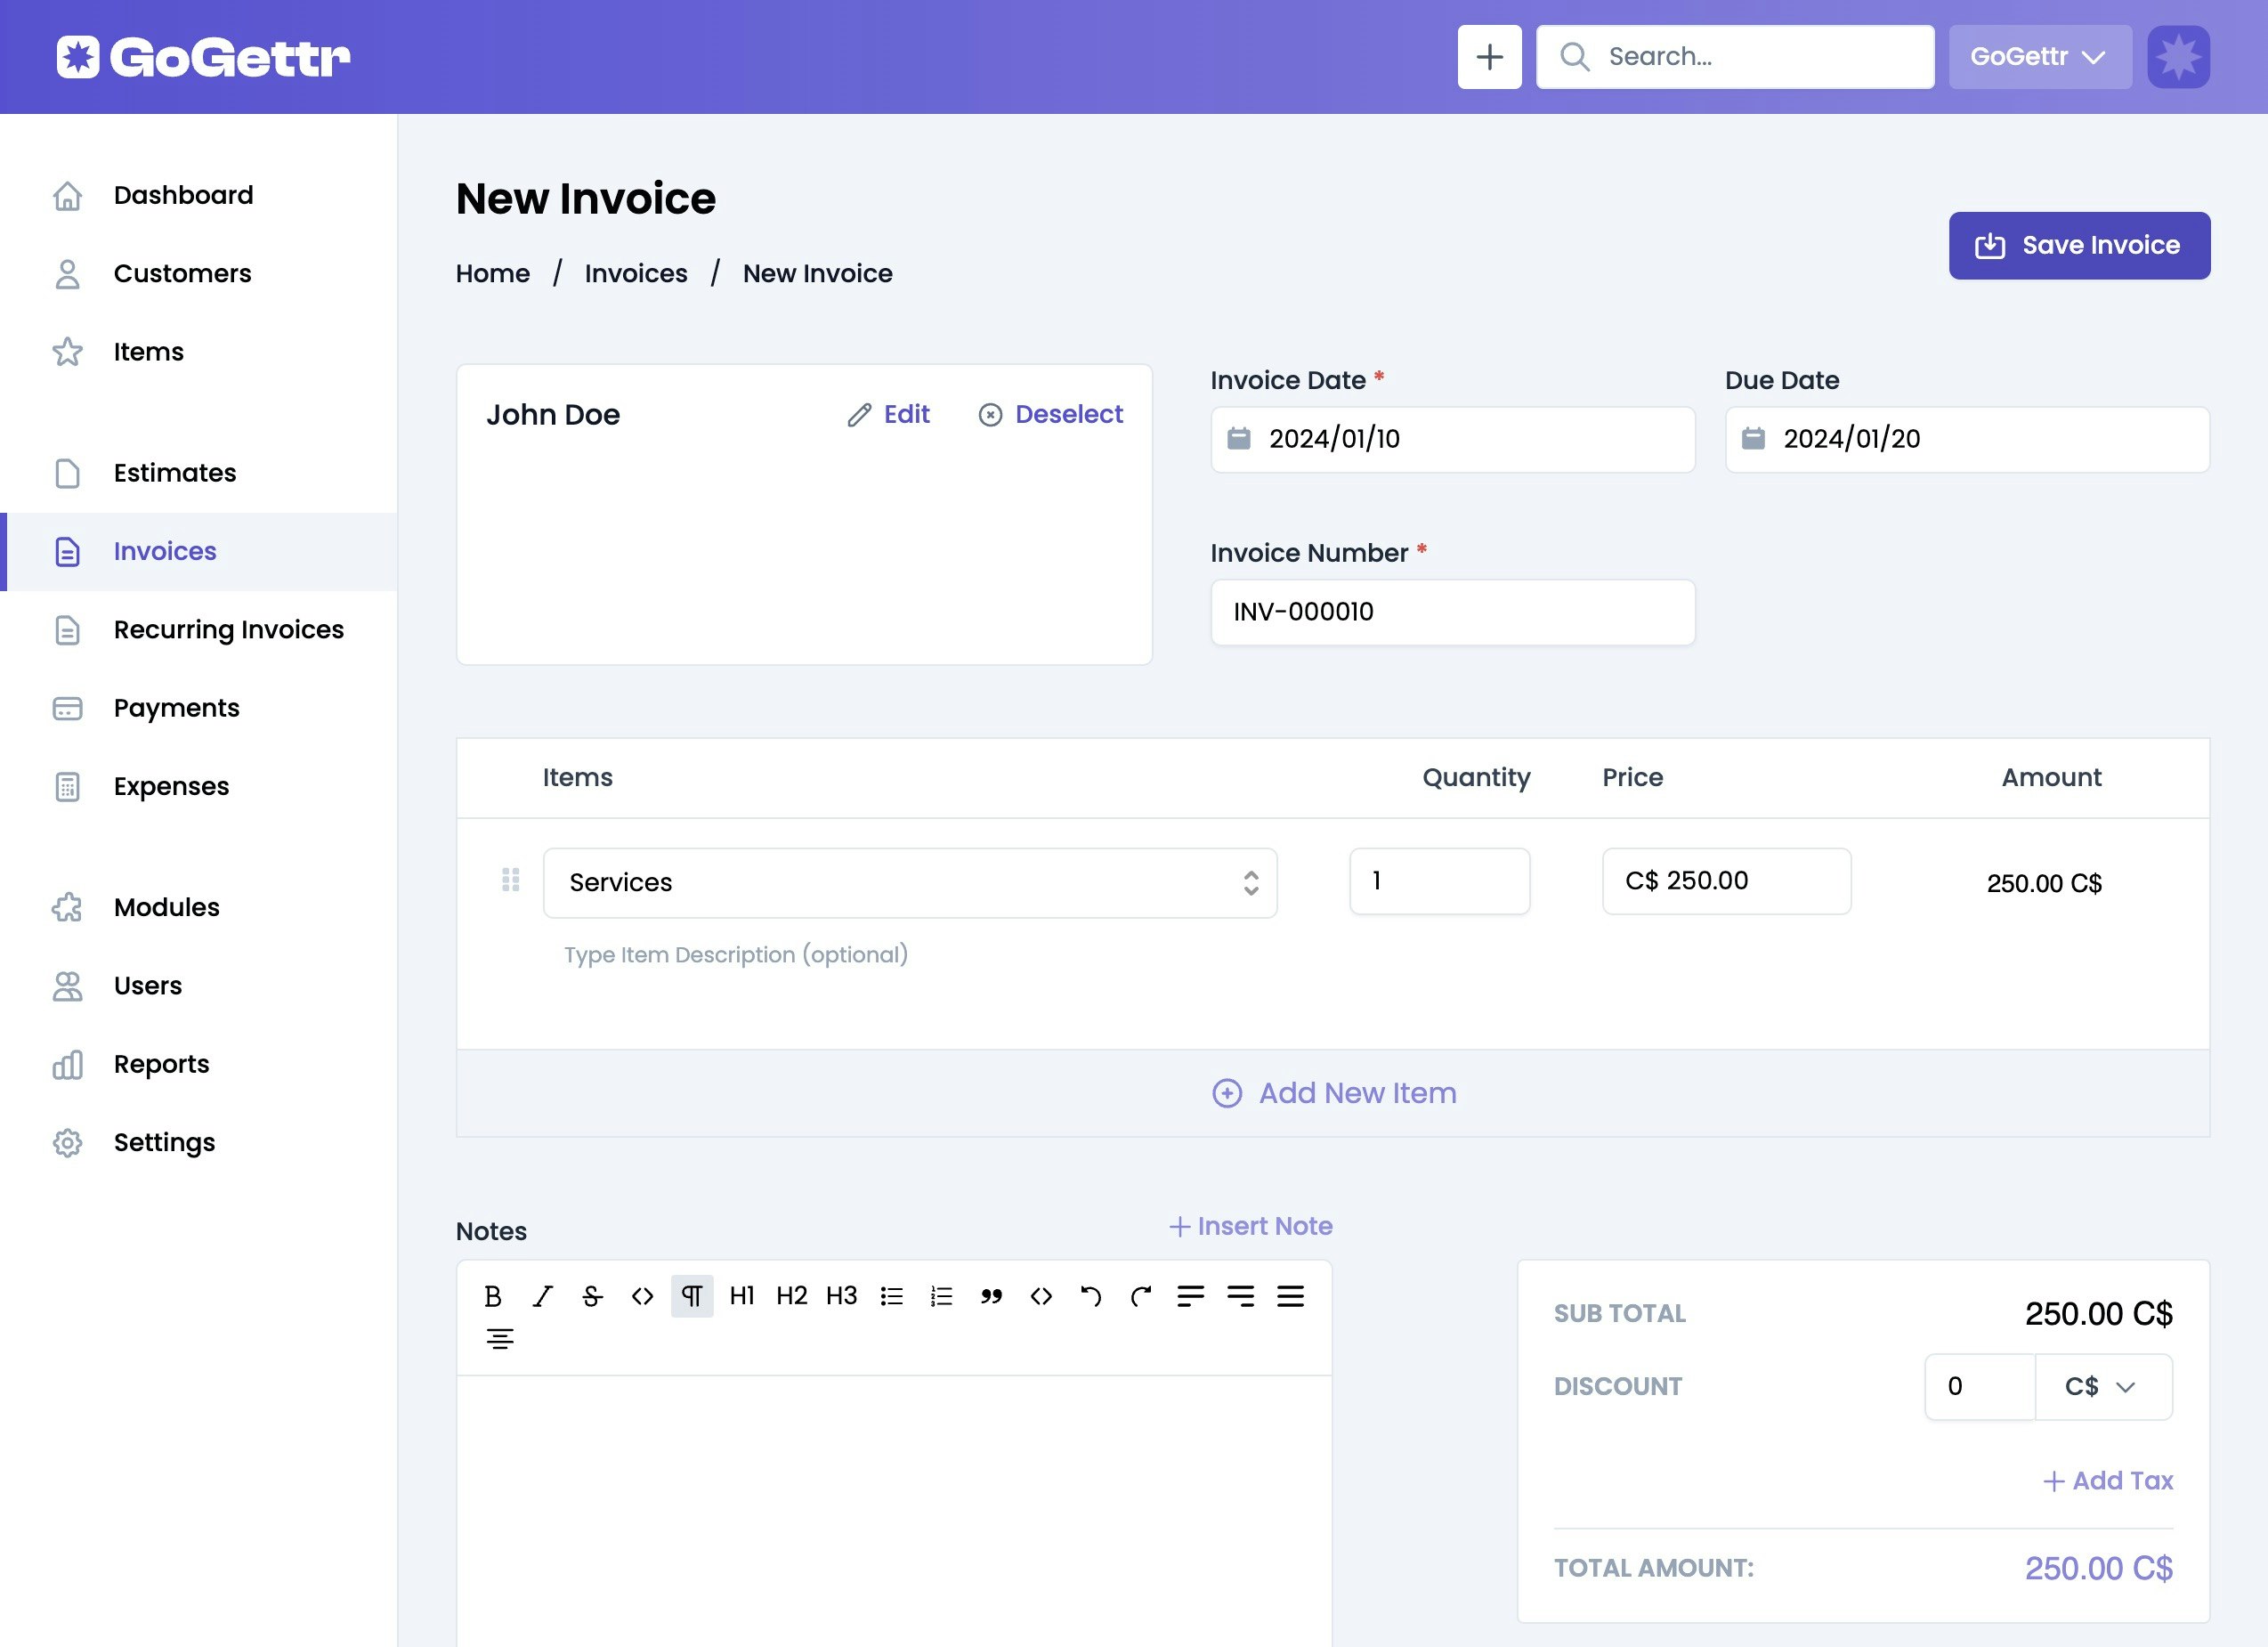Open the discount C$ type dropdown
This screenshot has width=2268, height=1647.
point(2102,1386)
